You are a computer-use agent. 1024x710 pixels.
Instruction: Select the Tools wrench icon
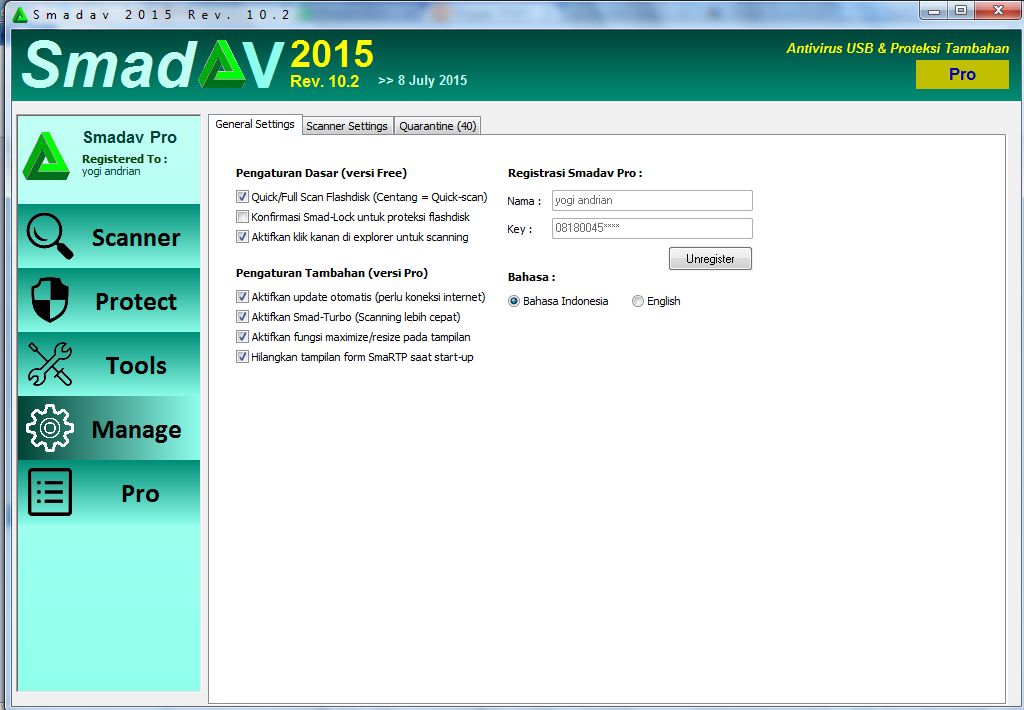click(x=50, y=364)
